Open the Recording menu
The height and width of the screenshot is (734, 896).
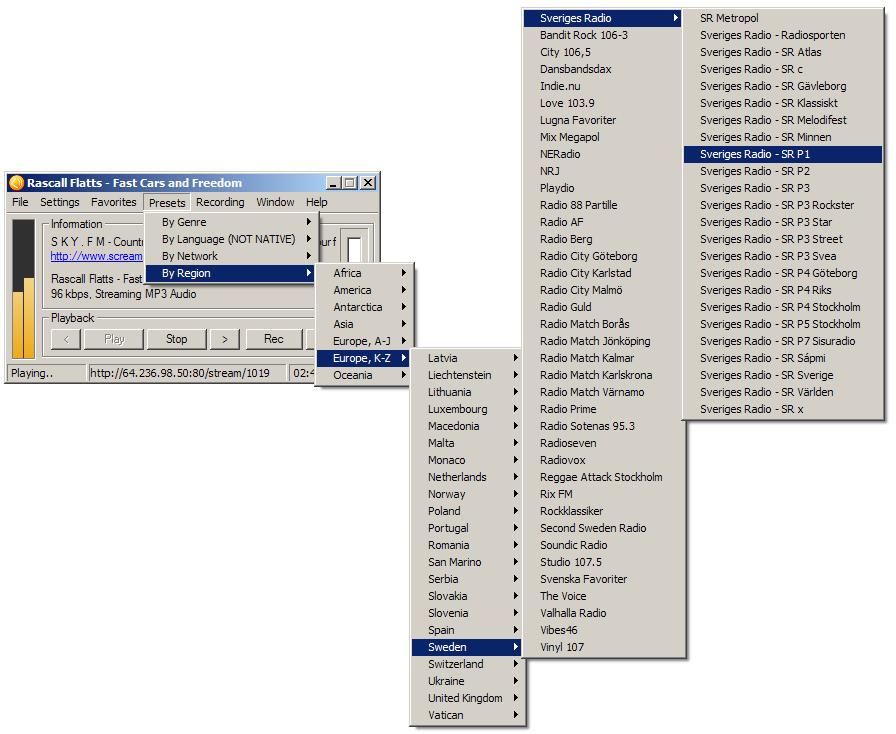coord(220,202)
